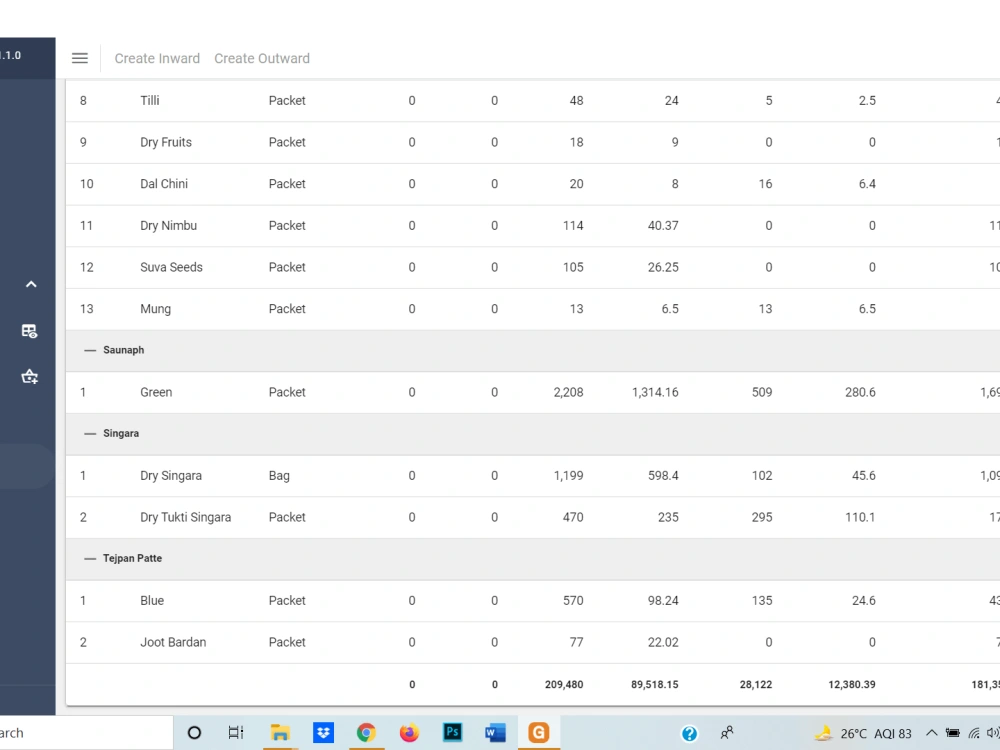Collapse the sidebar section with chevron up

[x=31, y=284]
